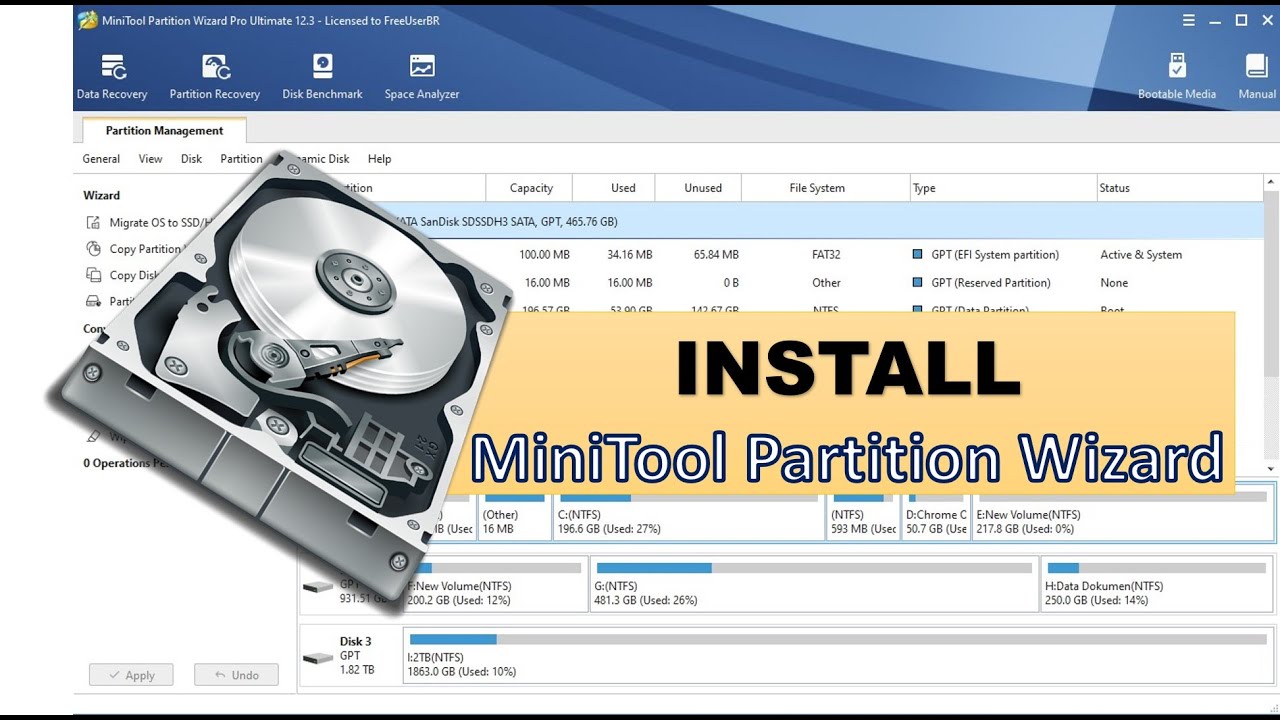Screen dimensions: 1280x720
Task: Open the Disk menu
Action: pos(191,159)
